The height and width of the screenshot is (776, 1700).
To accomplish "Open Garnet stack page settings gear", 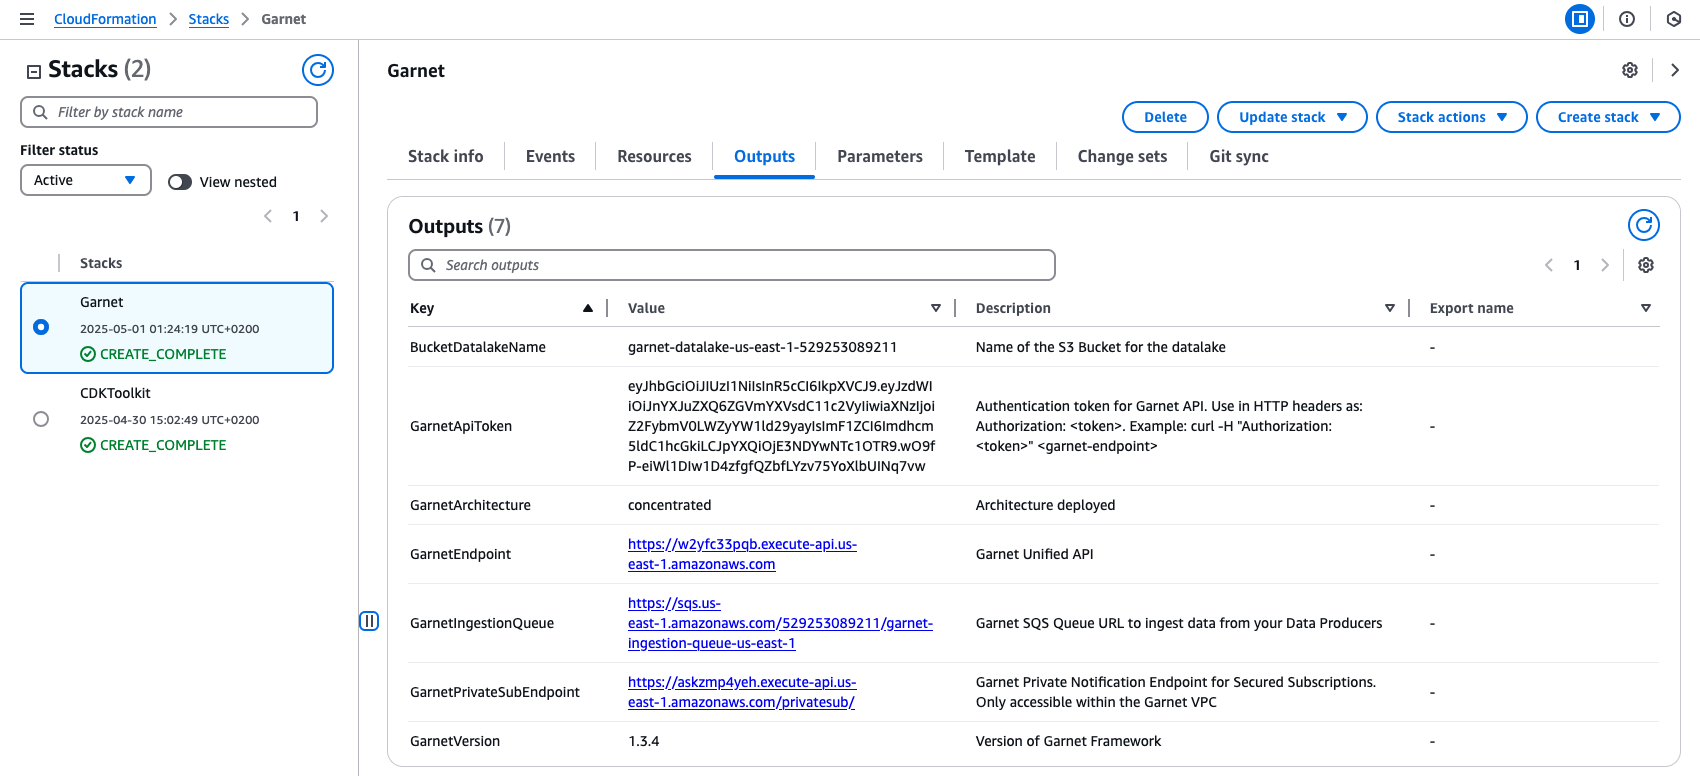I will [x=1630, y=70].
